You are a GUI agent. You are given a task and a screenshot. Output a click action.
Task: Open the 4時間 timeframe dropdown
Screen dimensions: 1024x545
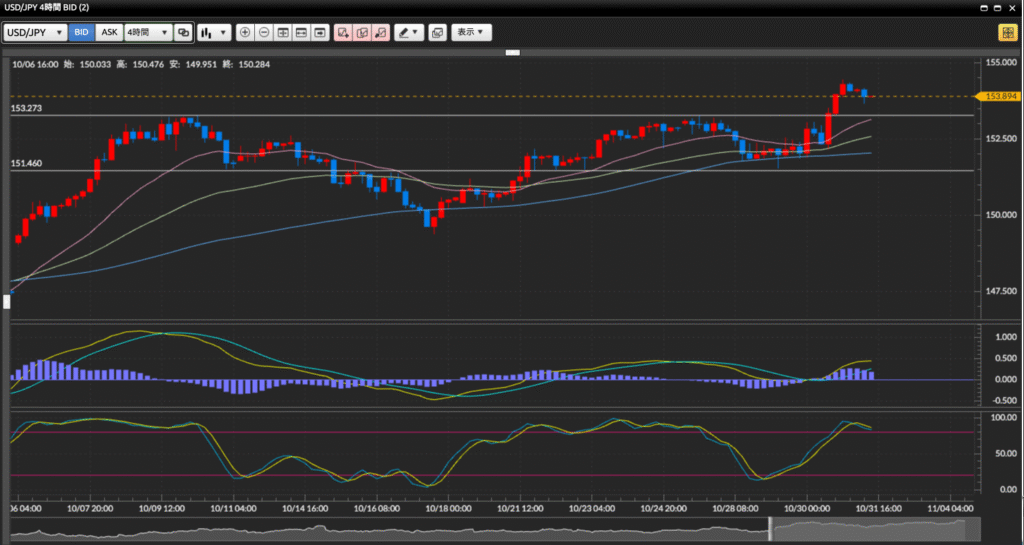147,32
